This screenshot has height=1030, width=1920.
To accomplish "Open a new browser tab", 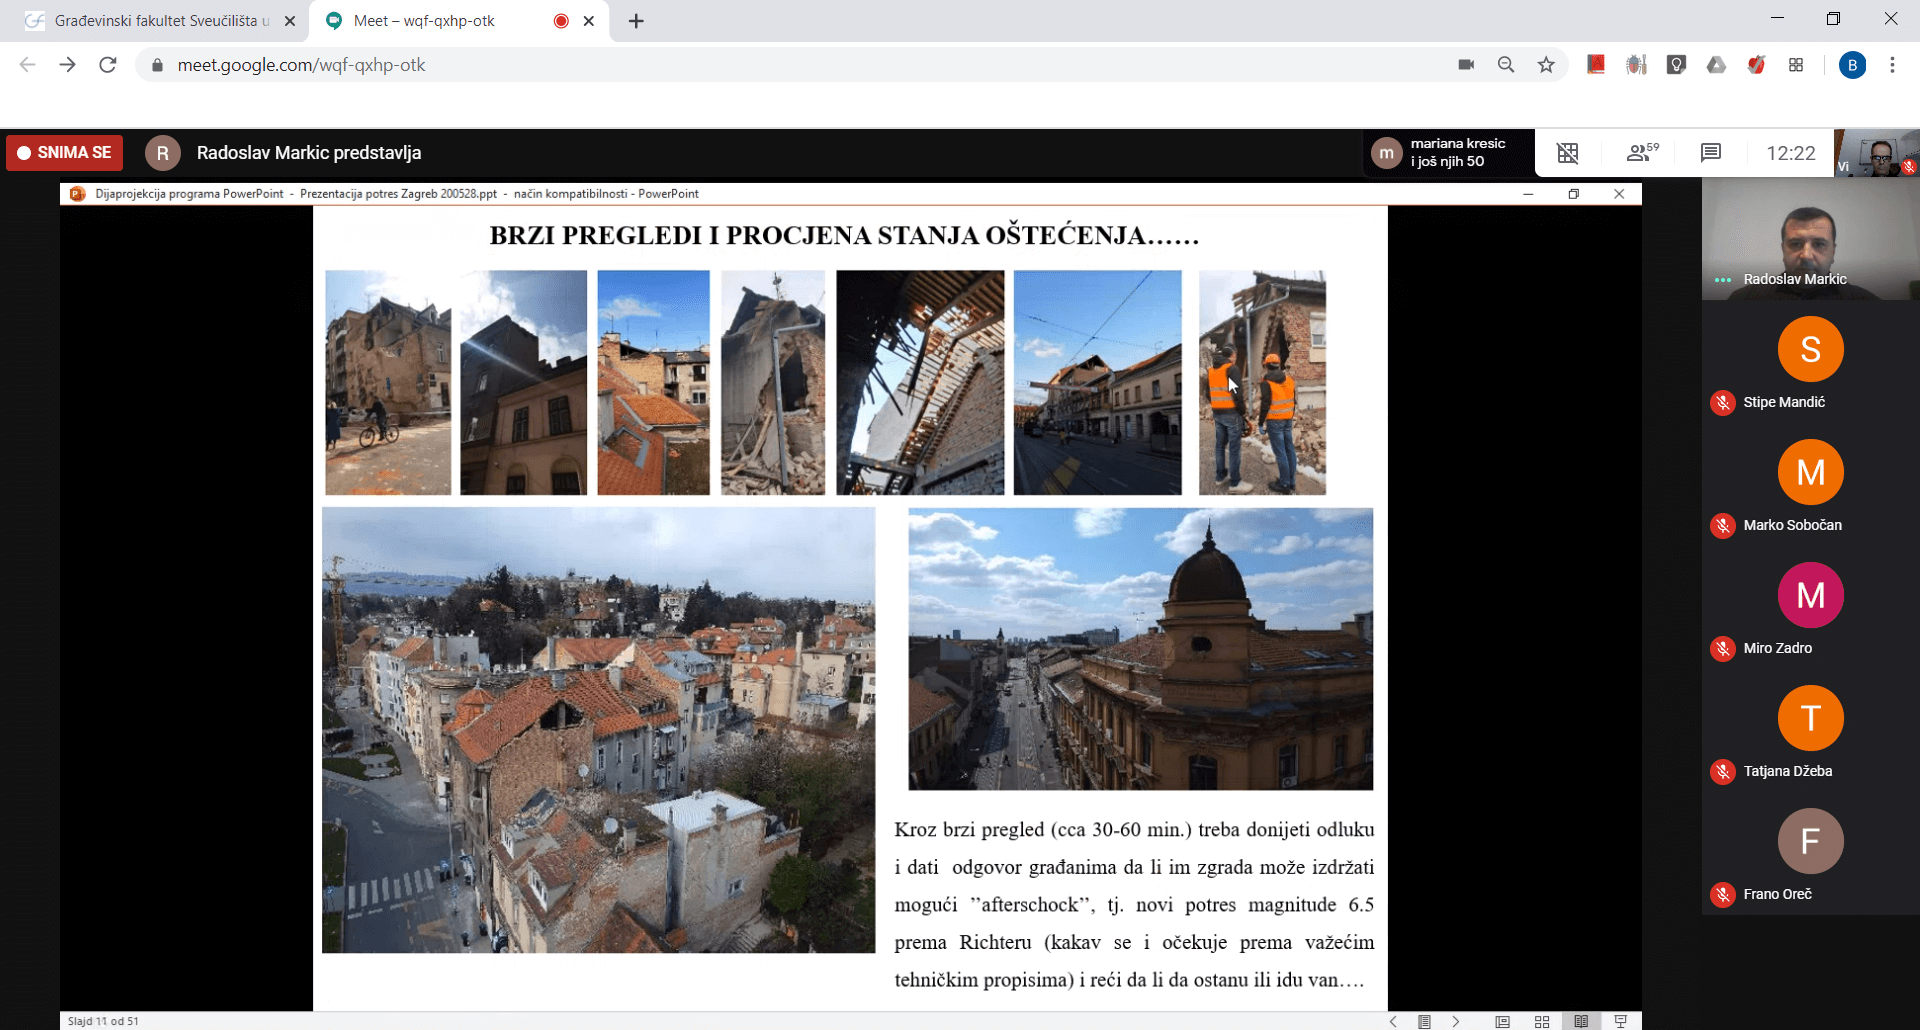I will 636,21.
